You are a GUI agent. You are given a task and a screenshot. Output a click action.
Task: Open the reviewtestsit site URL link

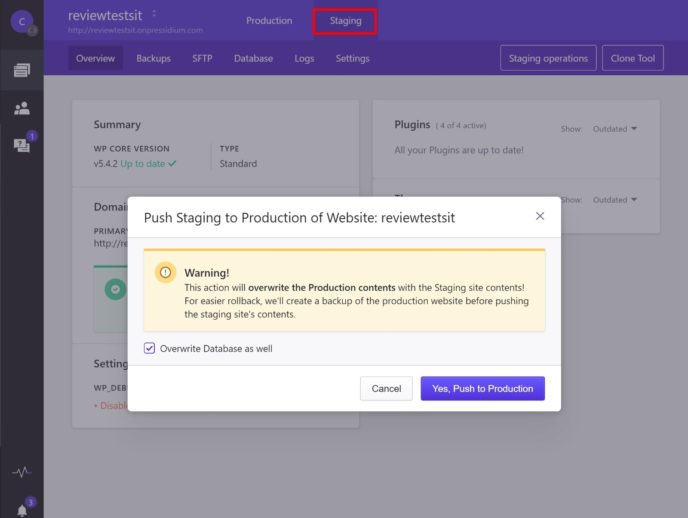pos(135,30)
